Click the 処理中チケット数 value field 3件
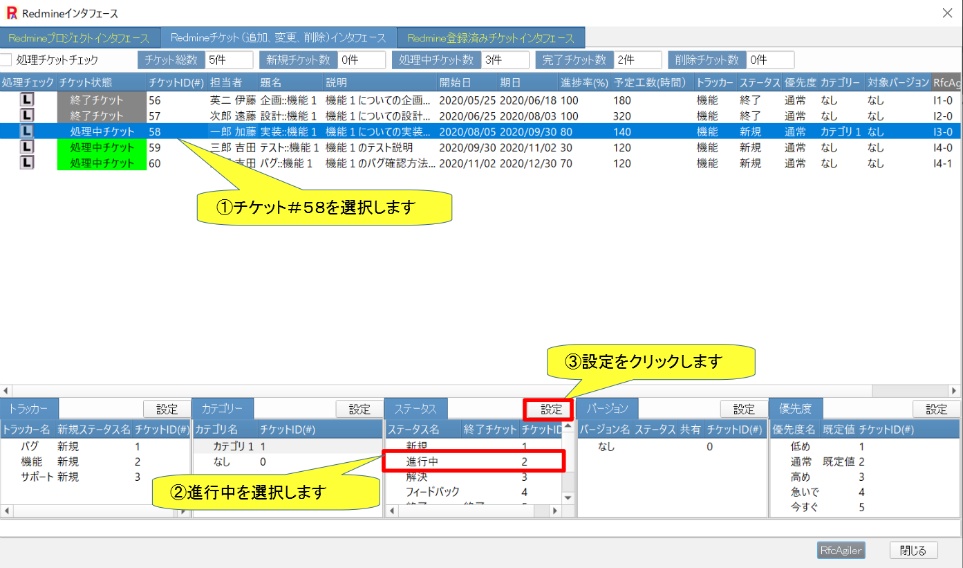 click(x=505, y=60)
